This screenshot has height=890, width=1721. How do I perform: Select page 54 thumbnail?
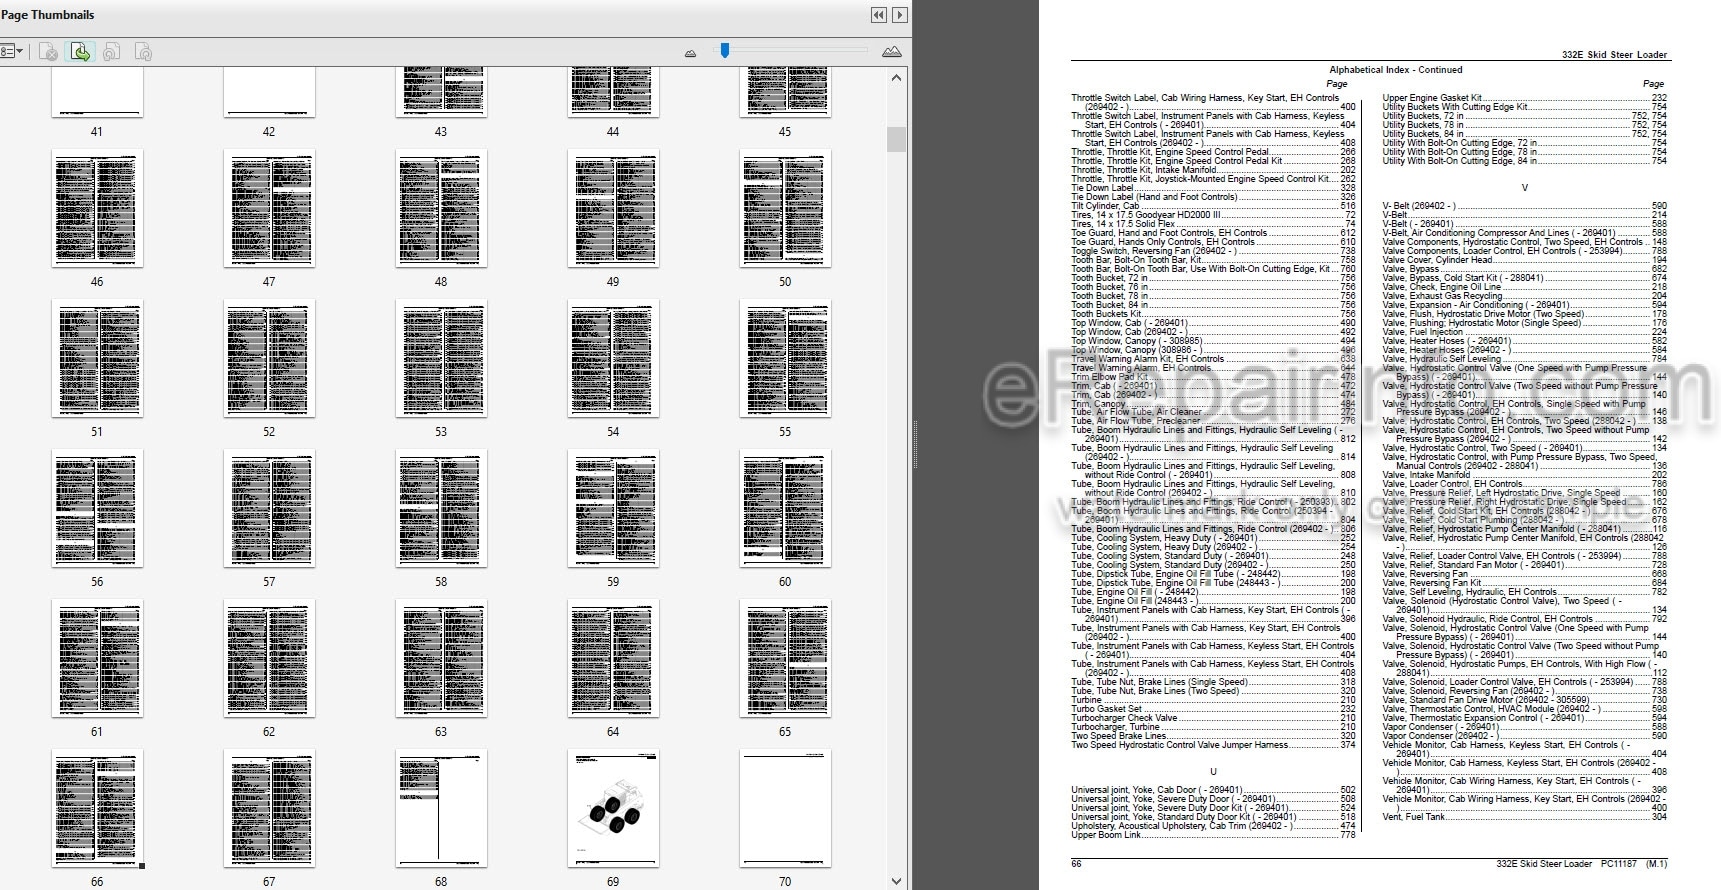tap(613, 358)
